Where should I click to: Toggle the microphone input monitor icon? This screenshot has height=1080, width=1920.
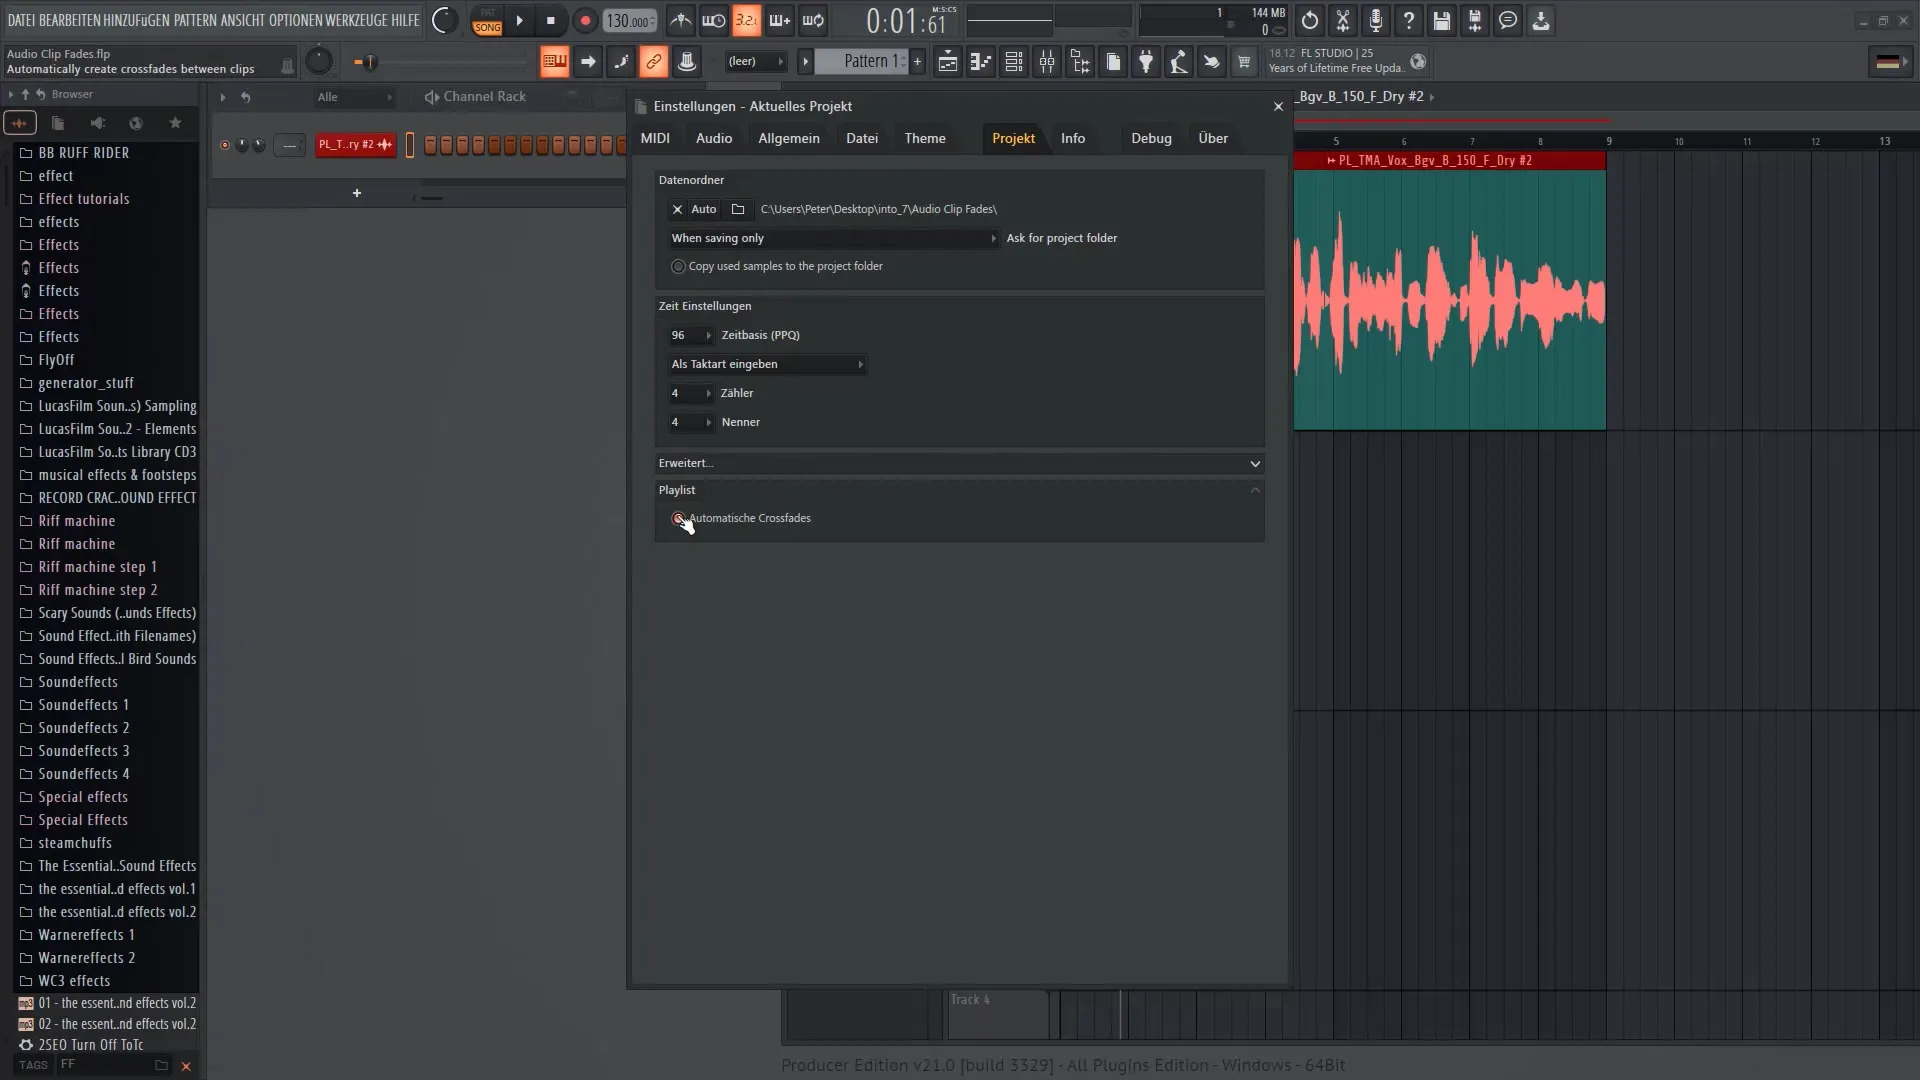(1375, 20)
